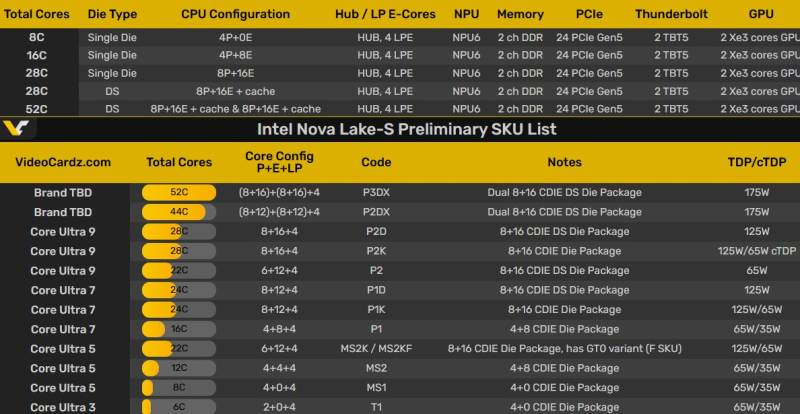Click the 'Single Die' cell in the 8C row

point(112,37)
